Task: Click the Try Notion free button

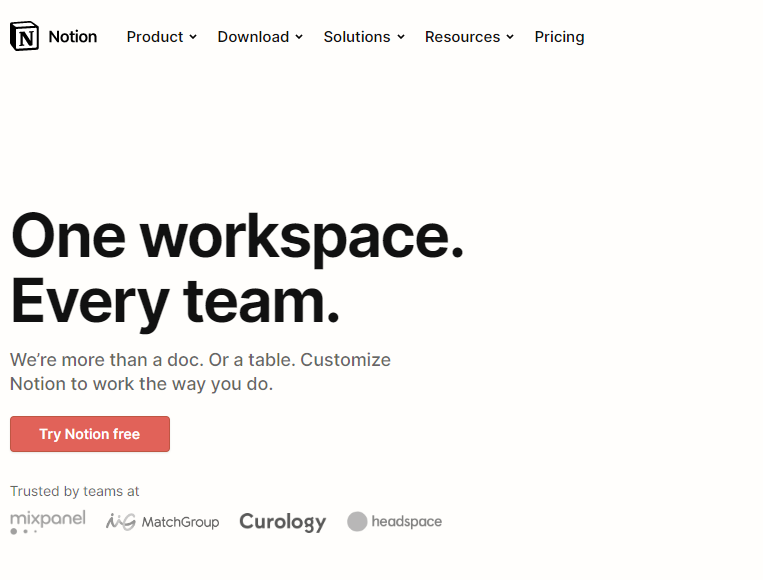Action: [90, 434]
